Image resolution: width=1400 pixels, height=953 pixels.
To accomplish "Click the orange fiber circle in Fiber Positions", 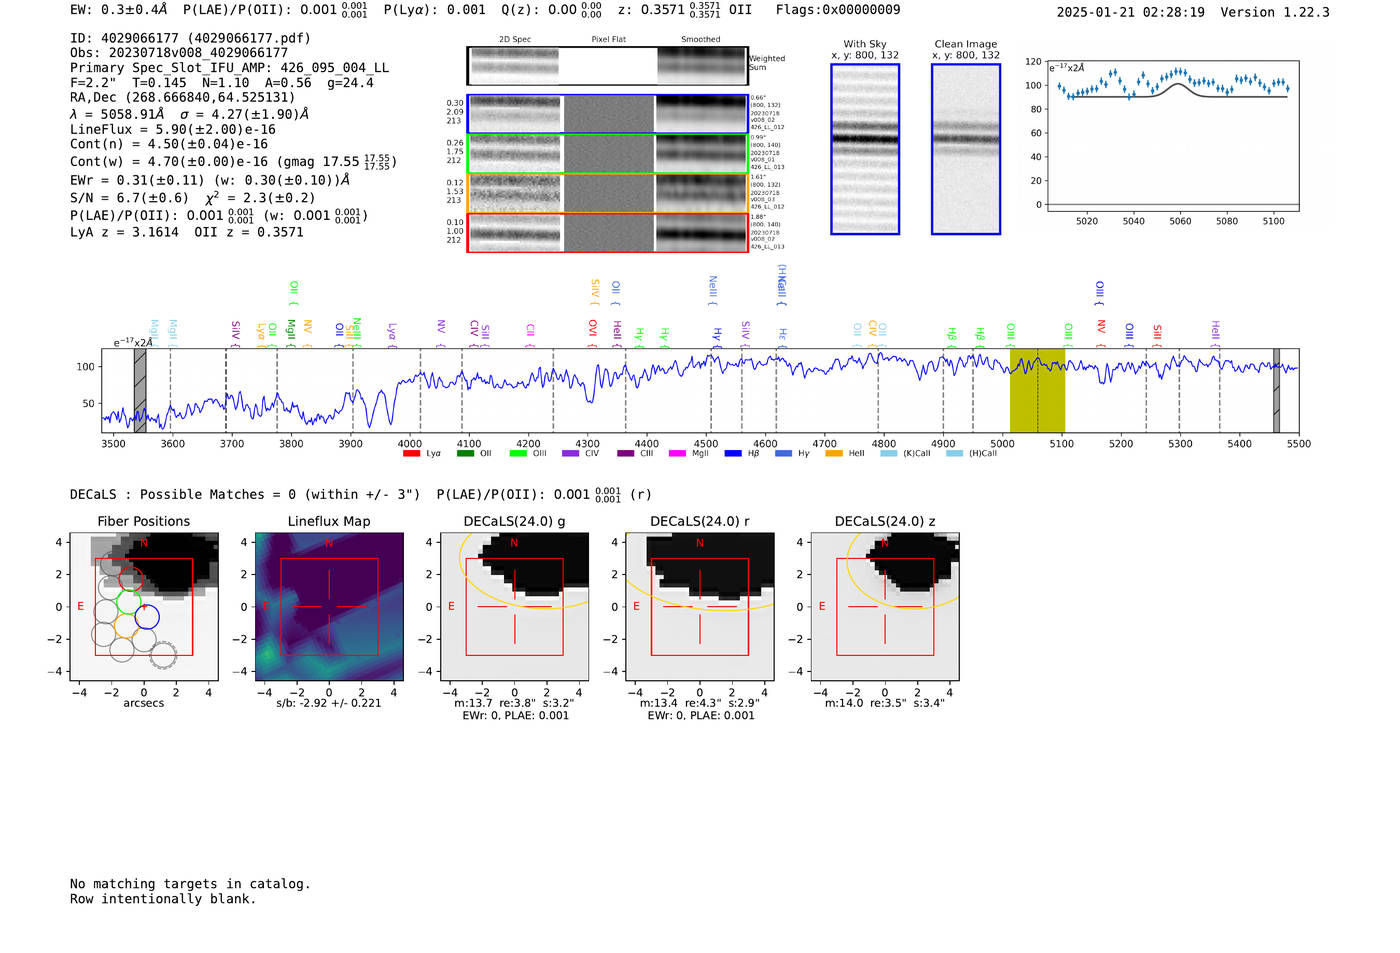I will [127, 626].
